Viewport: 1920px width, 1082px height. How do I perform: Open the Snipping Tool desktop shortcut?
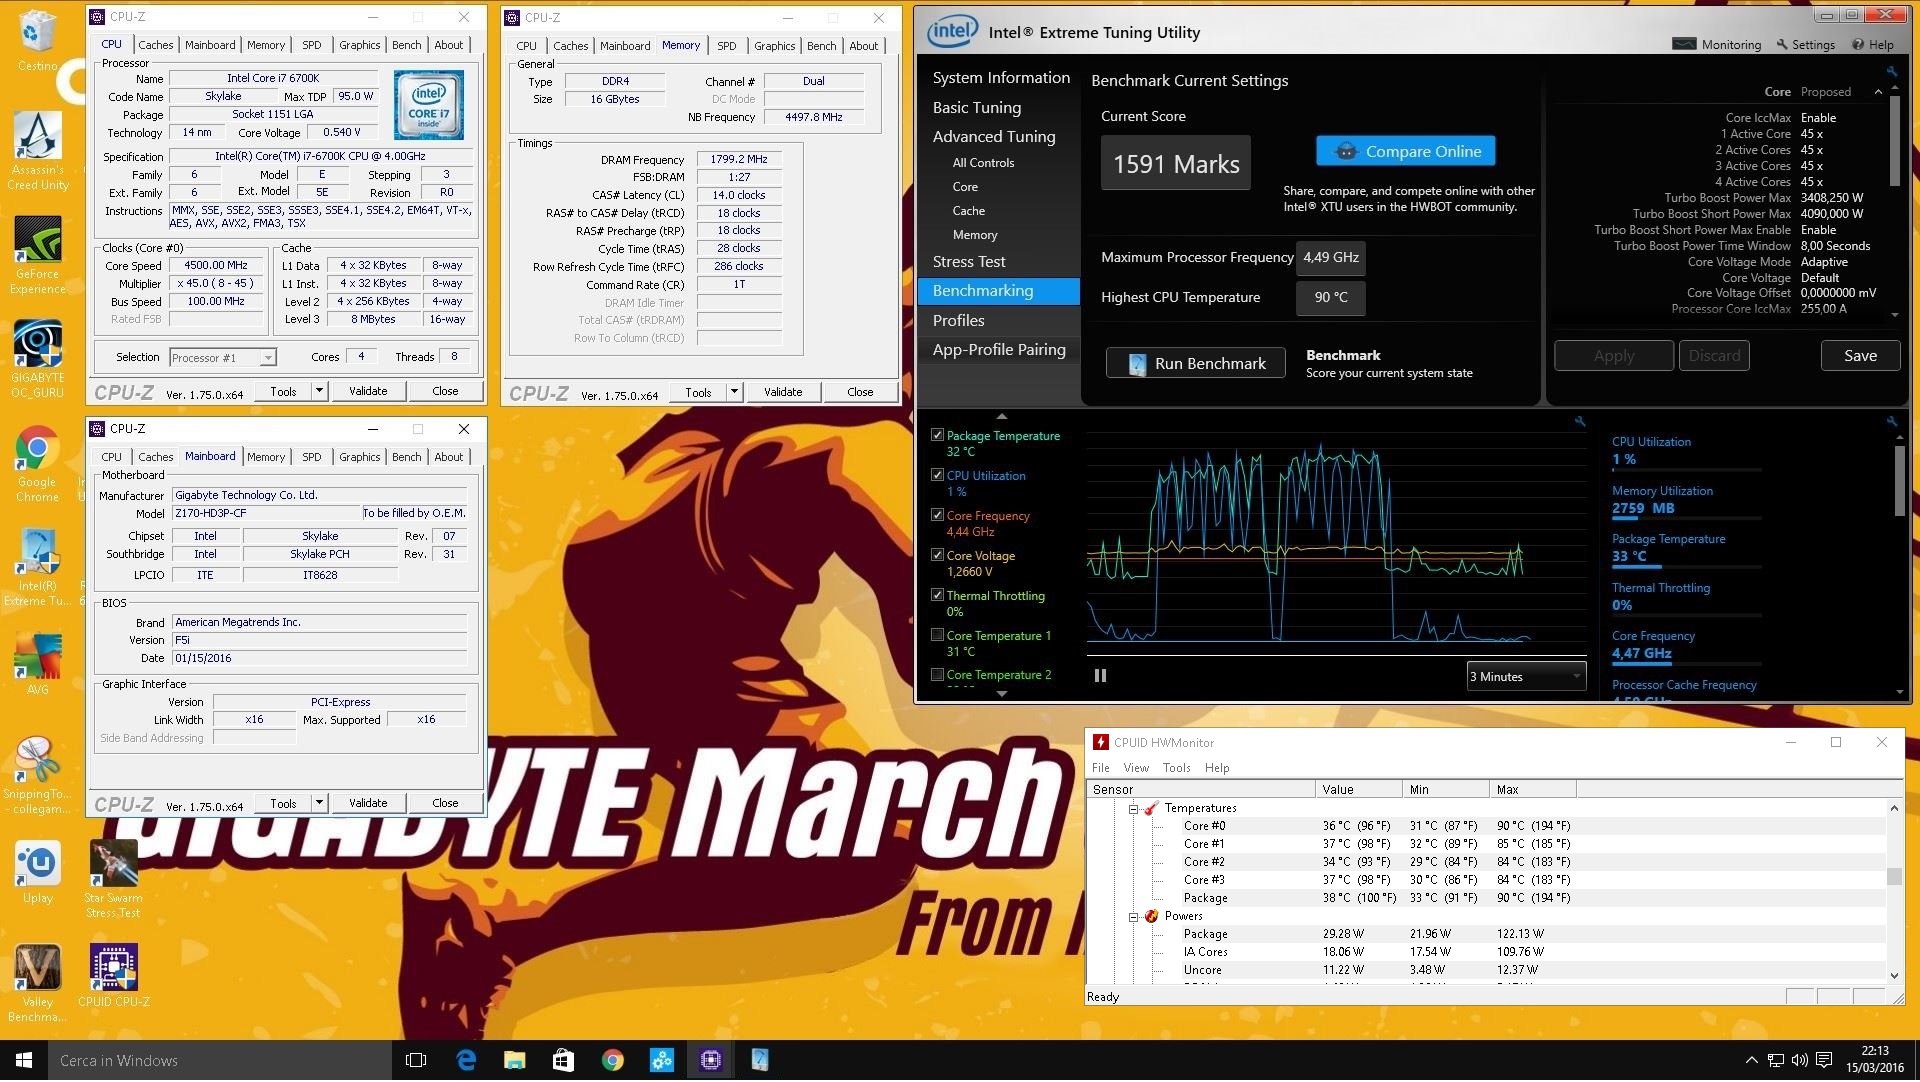click(37, 775)
